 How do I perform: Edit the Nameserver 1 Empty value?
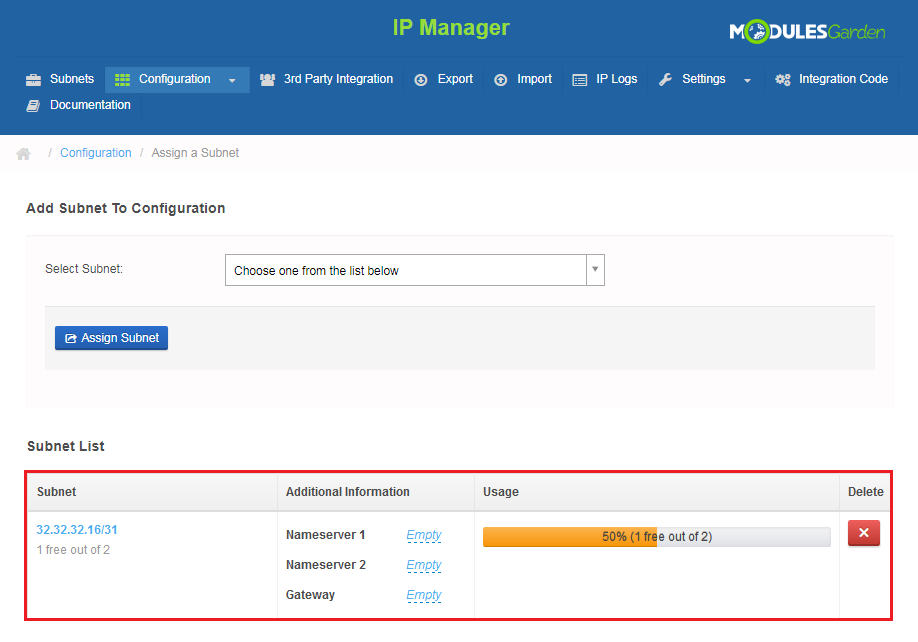pyautogui.click(x=424, y=535)
